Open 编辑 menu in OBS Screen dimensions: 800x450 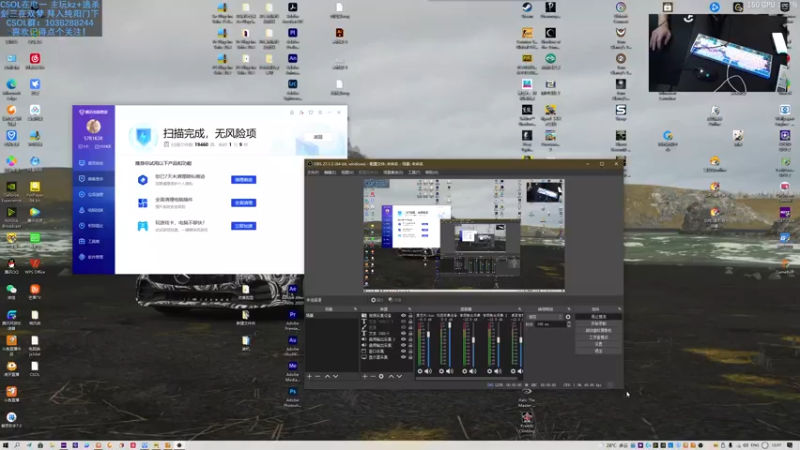[x=330, y=172]
